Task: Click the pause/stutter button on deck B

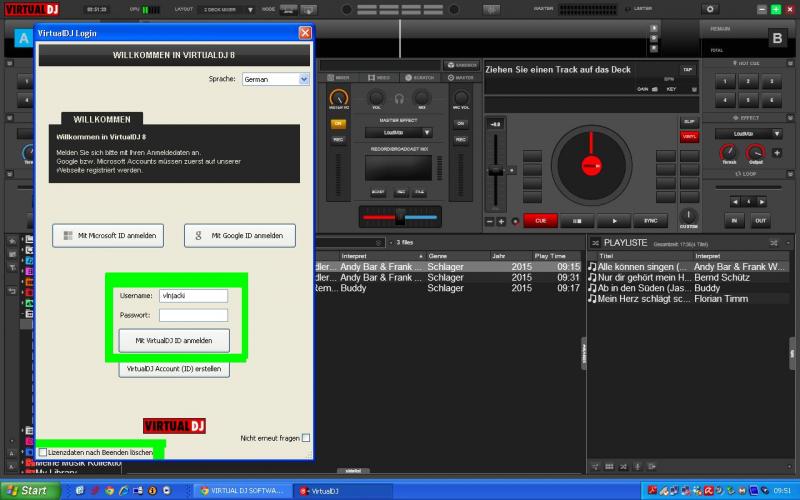Action: (577, 220)
